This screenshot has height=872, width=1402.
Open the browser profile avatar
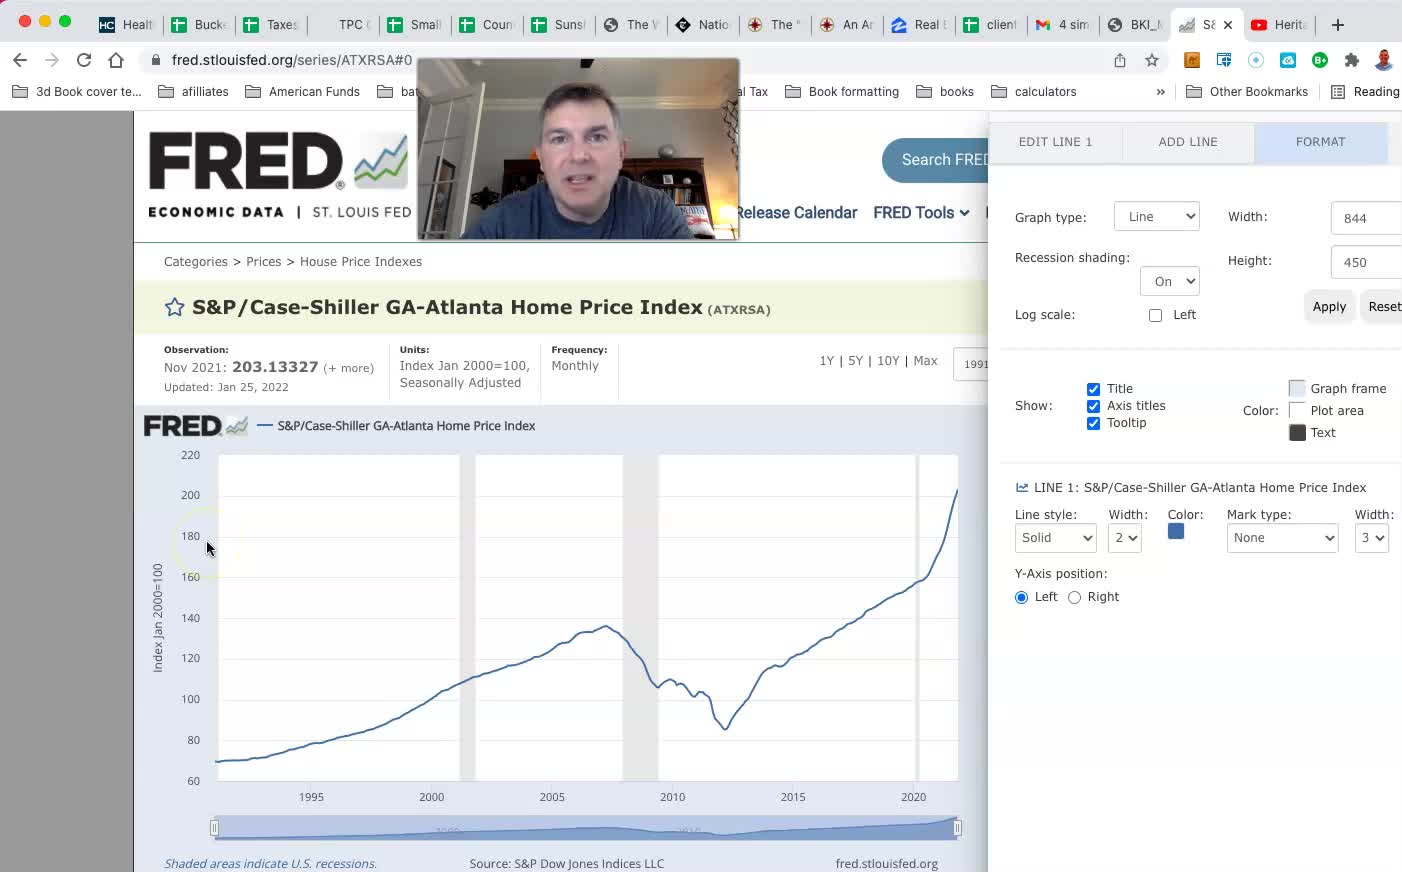tap(1384, 60)
